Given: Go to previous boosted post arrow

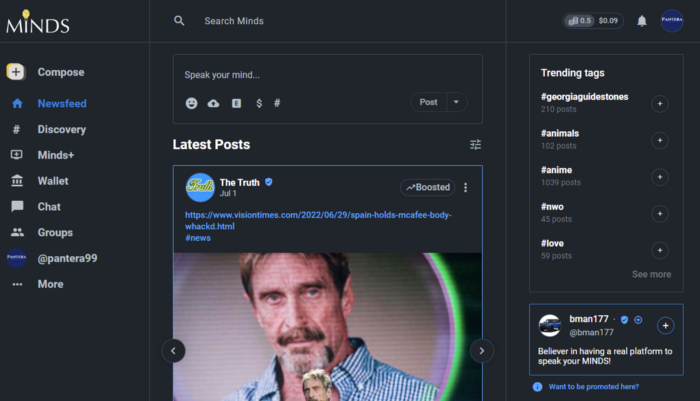Looking at the screenshot, I should point(173,351).
